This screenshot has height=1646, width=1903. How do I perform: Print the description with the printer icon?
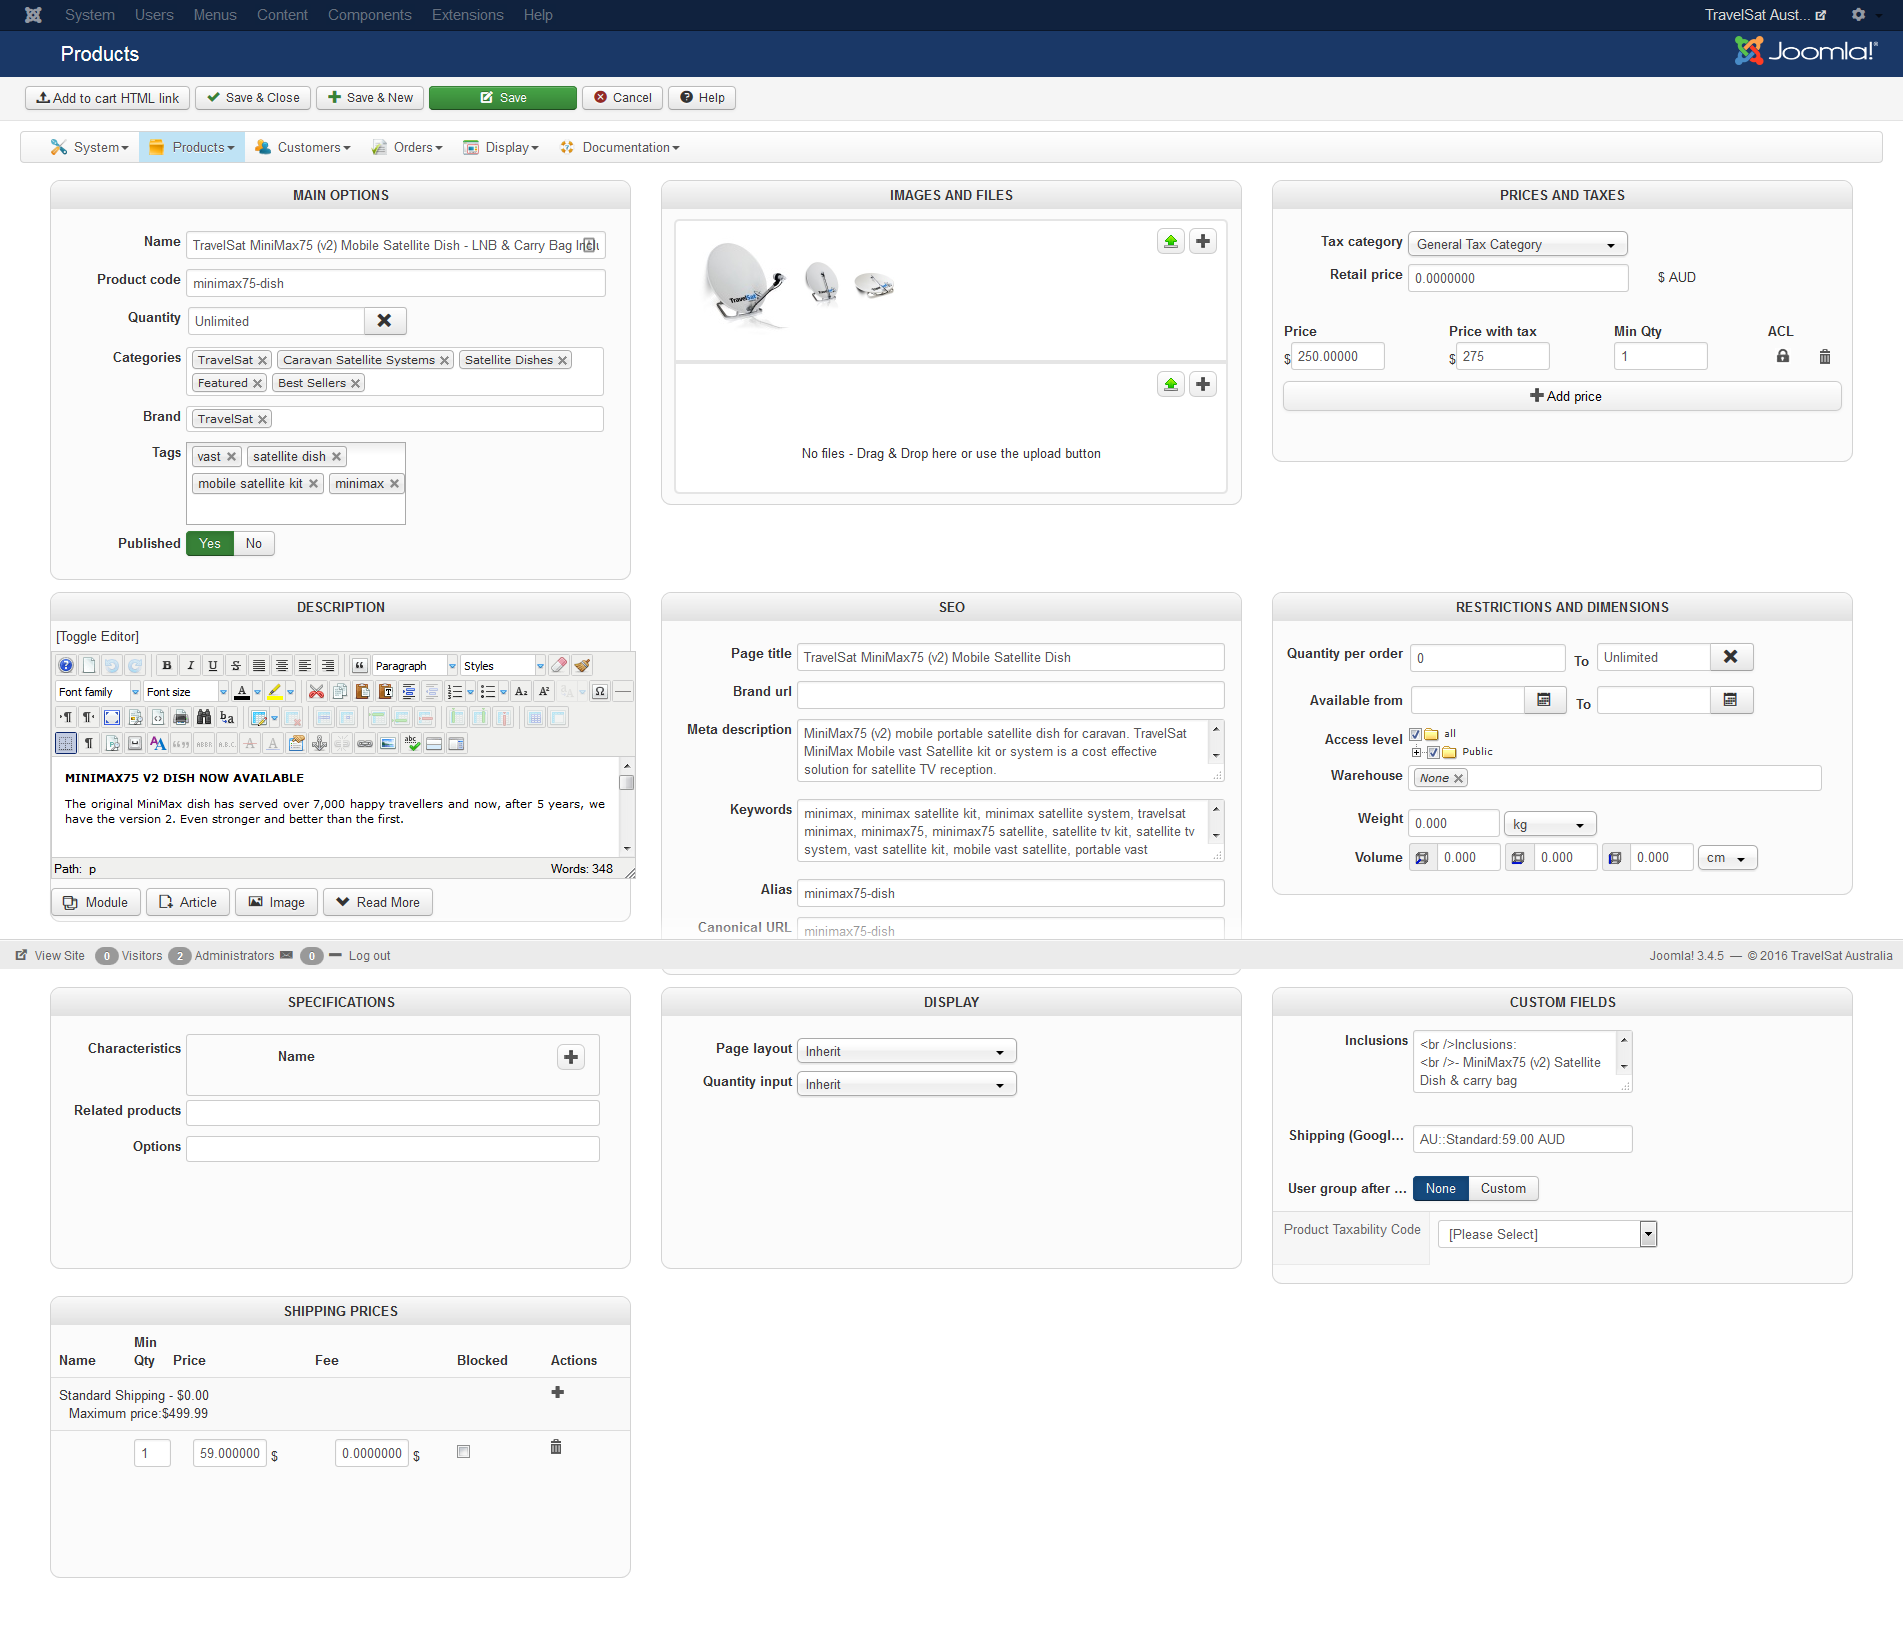coord(181,718)
